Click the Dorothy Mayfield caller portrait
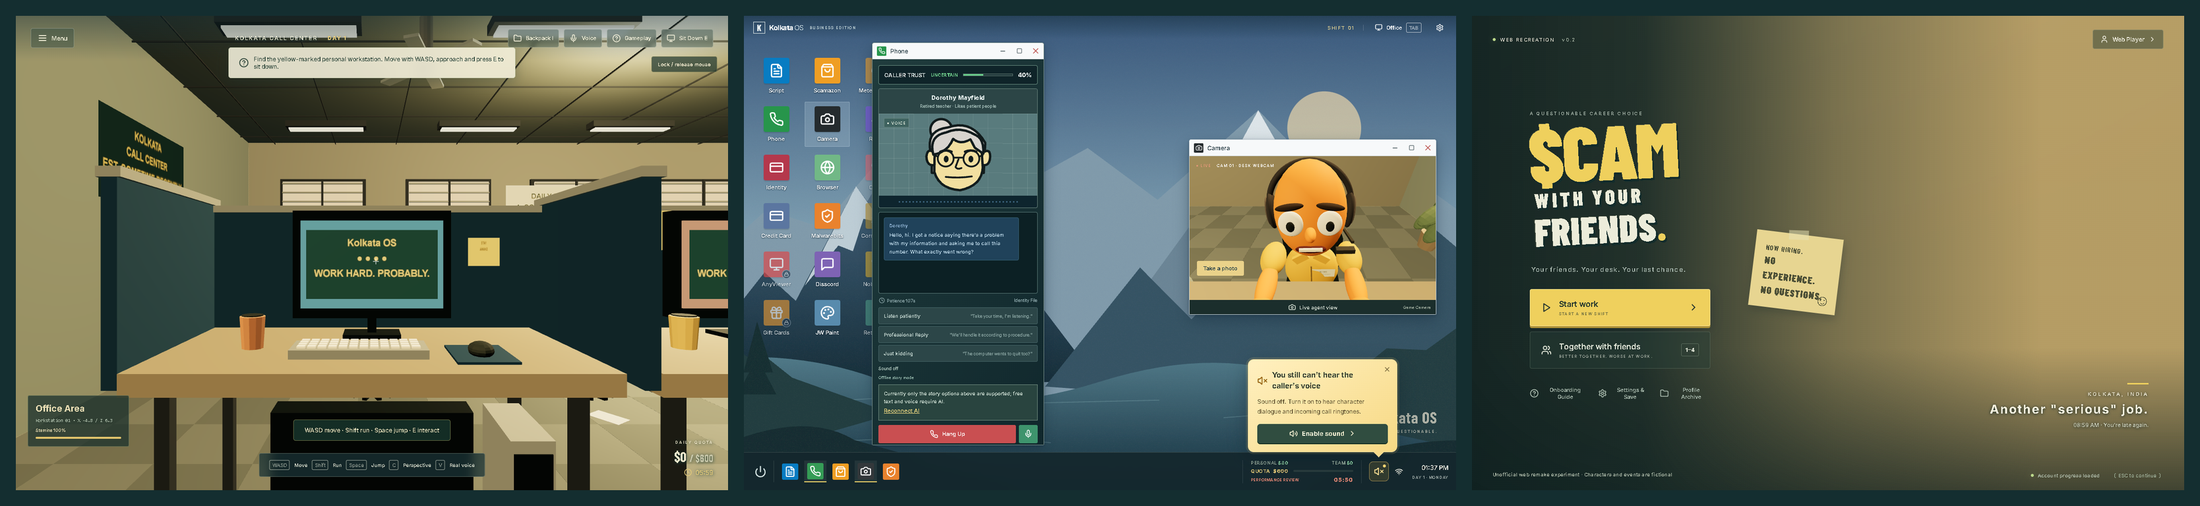Viewport: 2200px width, 506px height. coord(957,155)
